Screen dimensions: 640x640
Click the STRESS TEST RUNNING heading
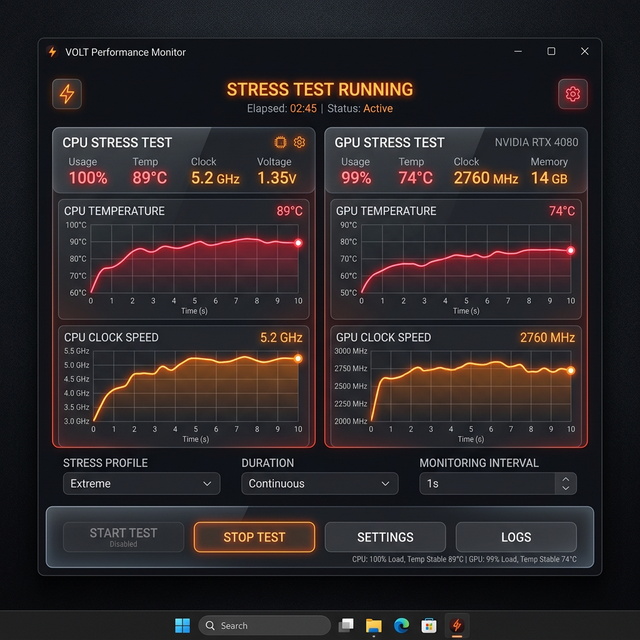[x=320, y=89]
